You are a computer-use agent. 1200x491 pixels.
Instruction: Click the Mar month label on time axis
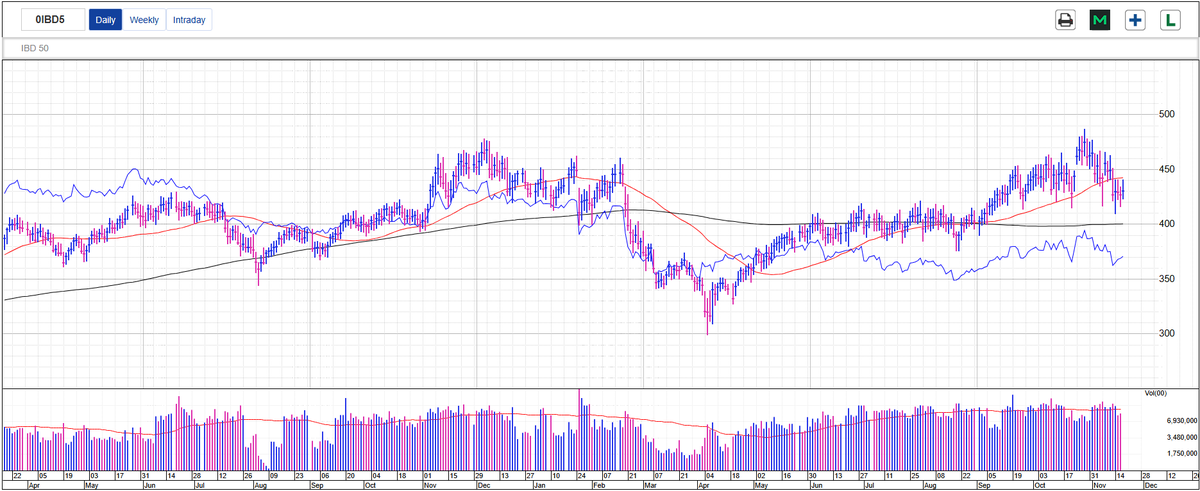point(651,485)
